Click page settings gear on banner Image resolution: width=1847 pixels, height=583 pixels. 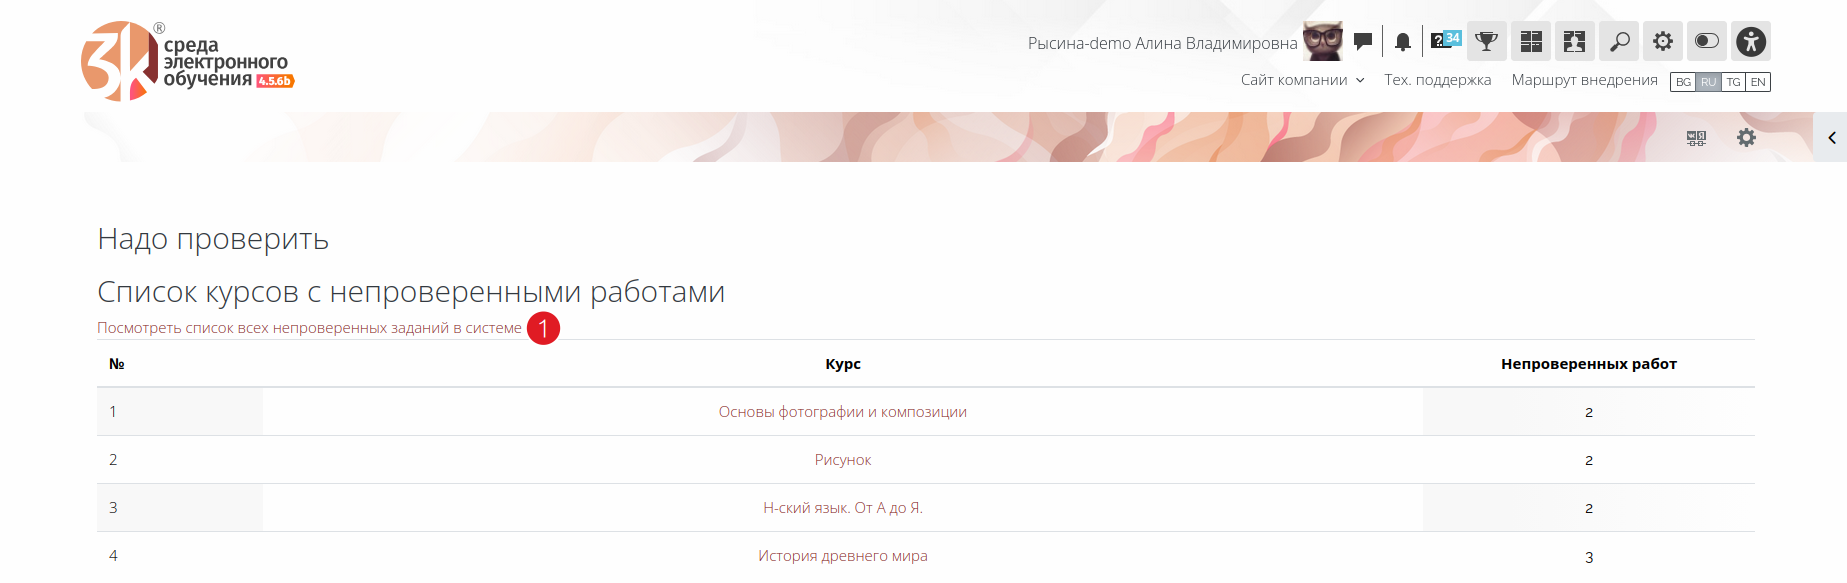(1746, 138)
